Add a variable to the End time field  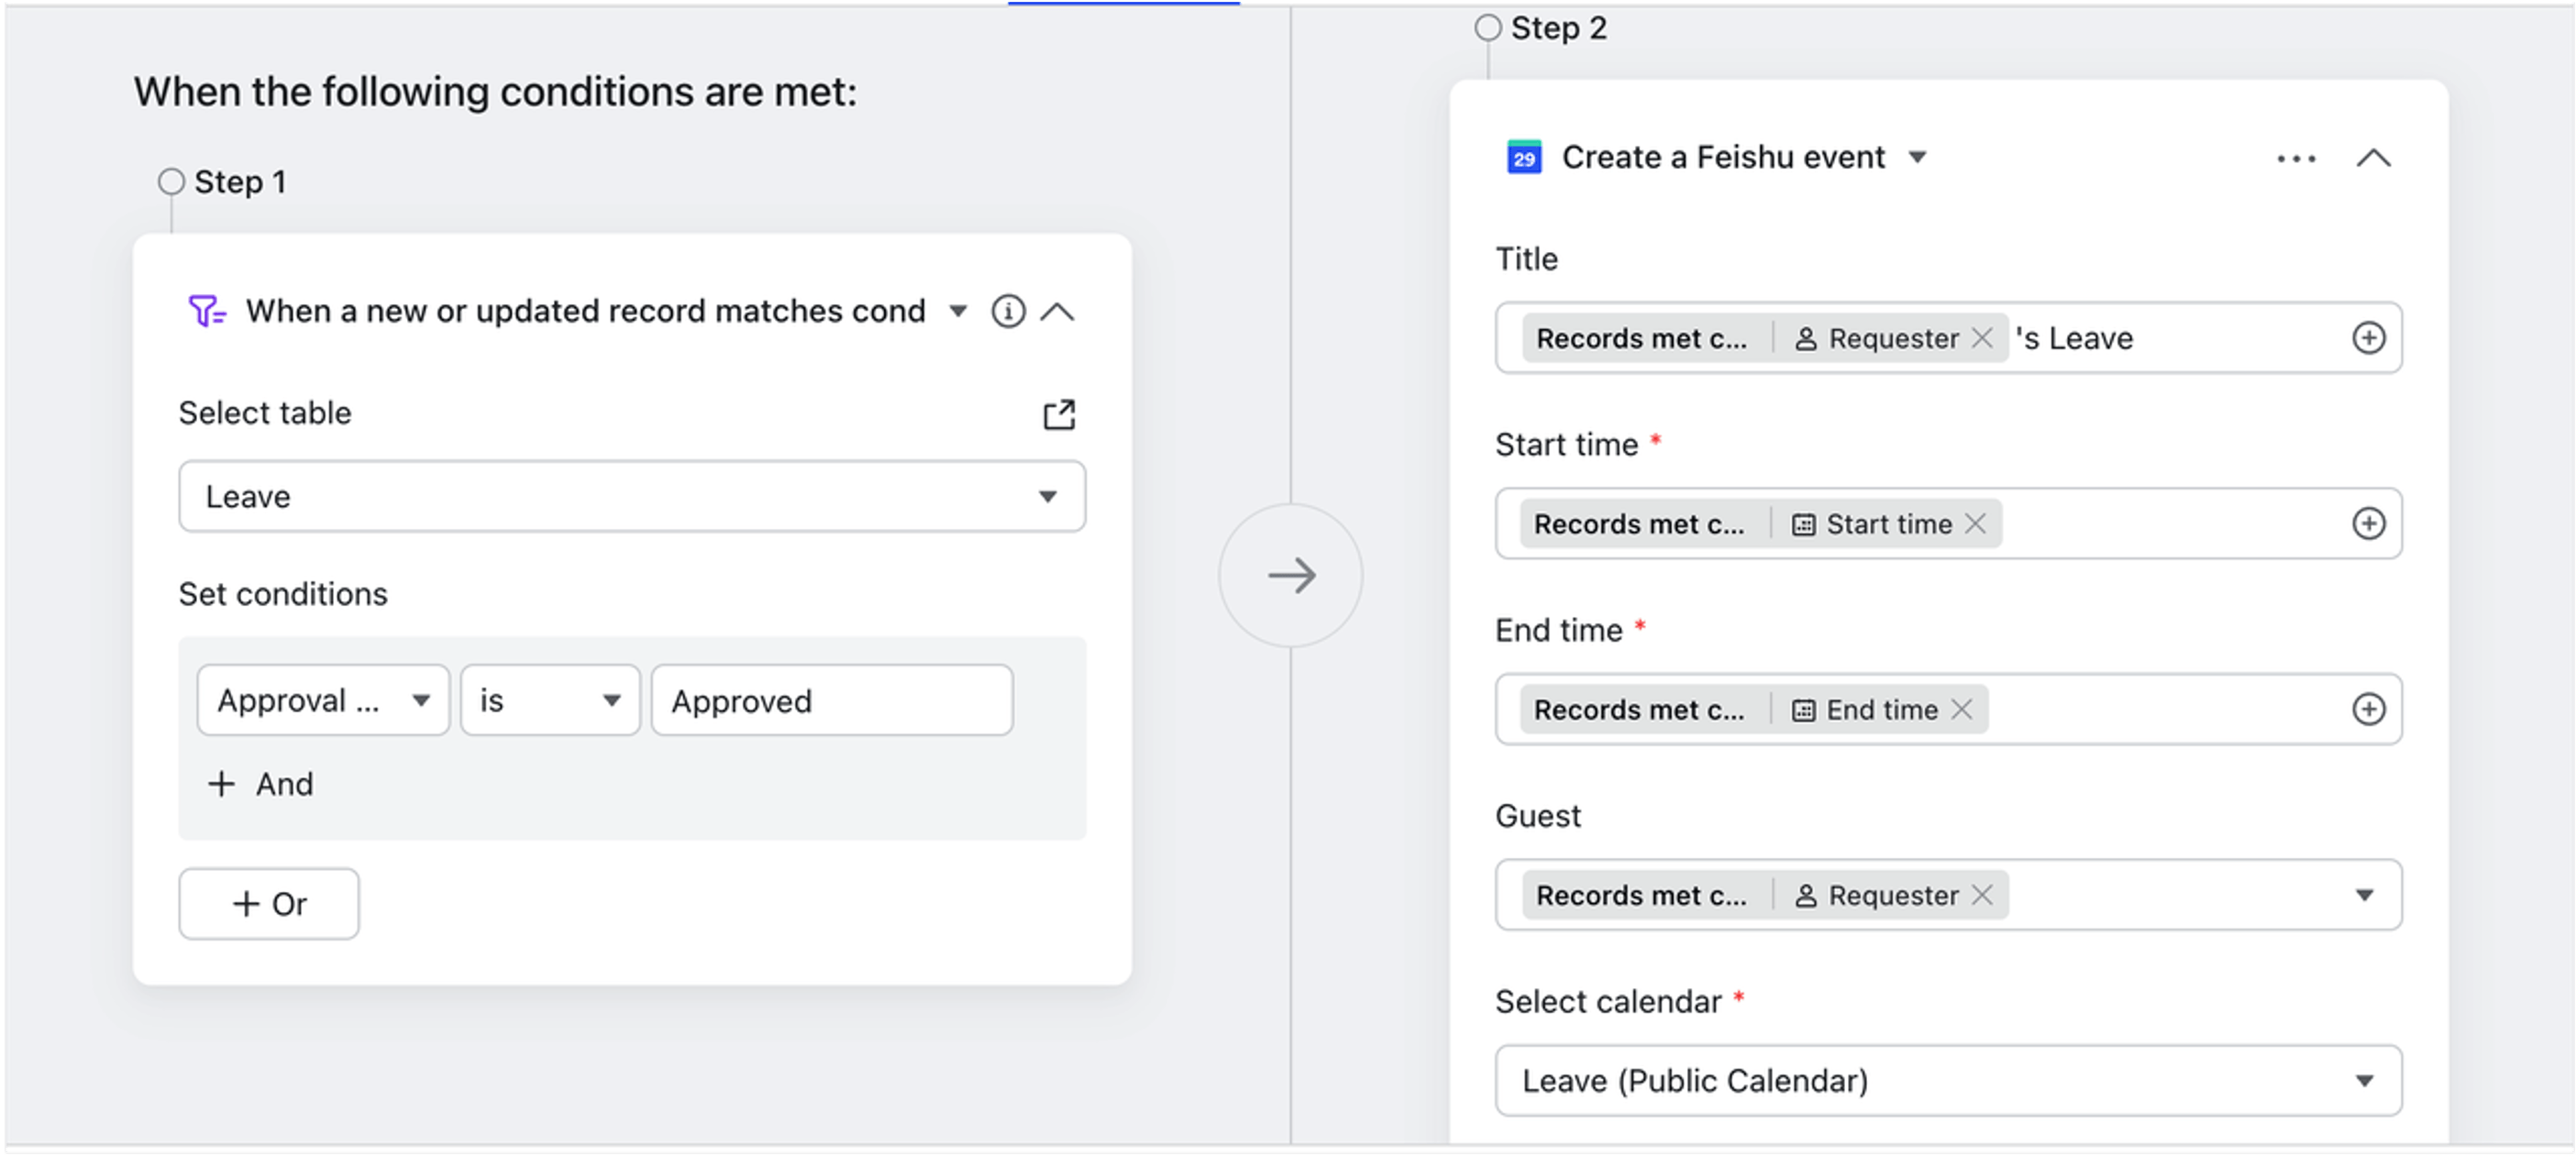click(x=2368, y=709)
